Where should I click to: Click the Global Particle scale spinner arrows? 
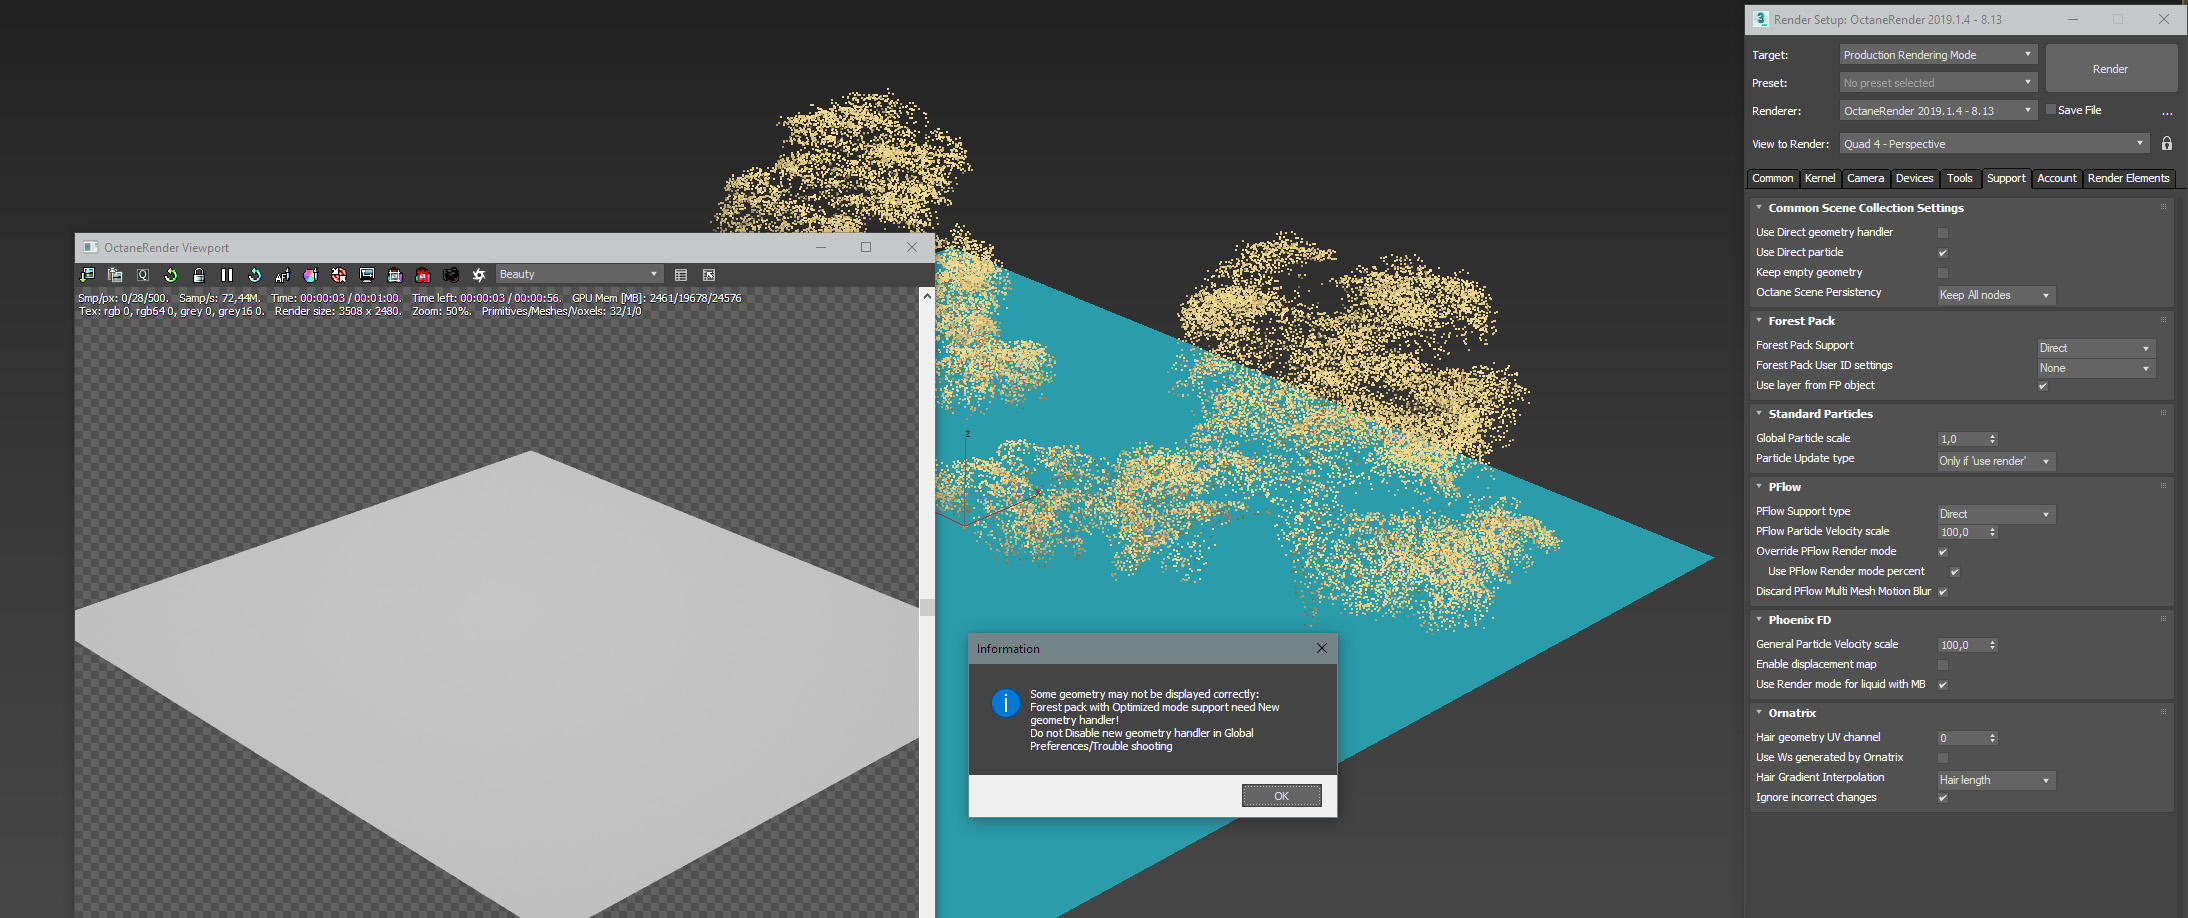[1993, 439]
